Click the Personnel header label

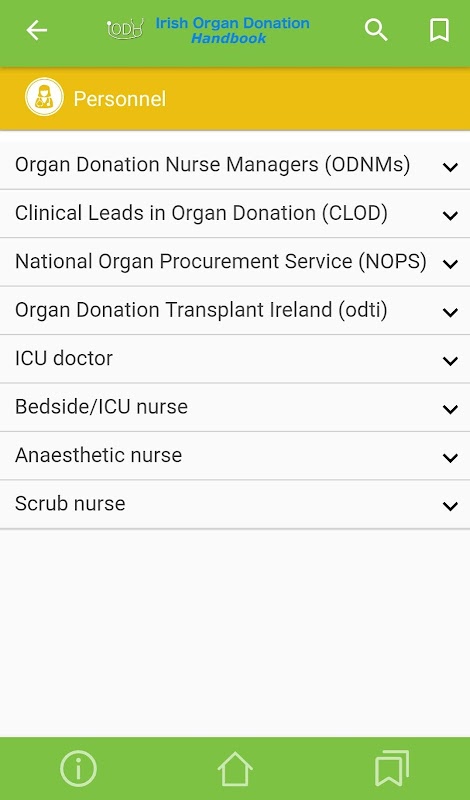[x=119, y=98]
